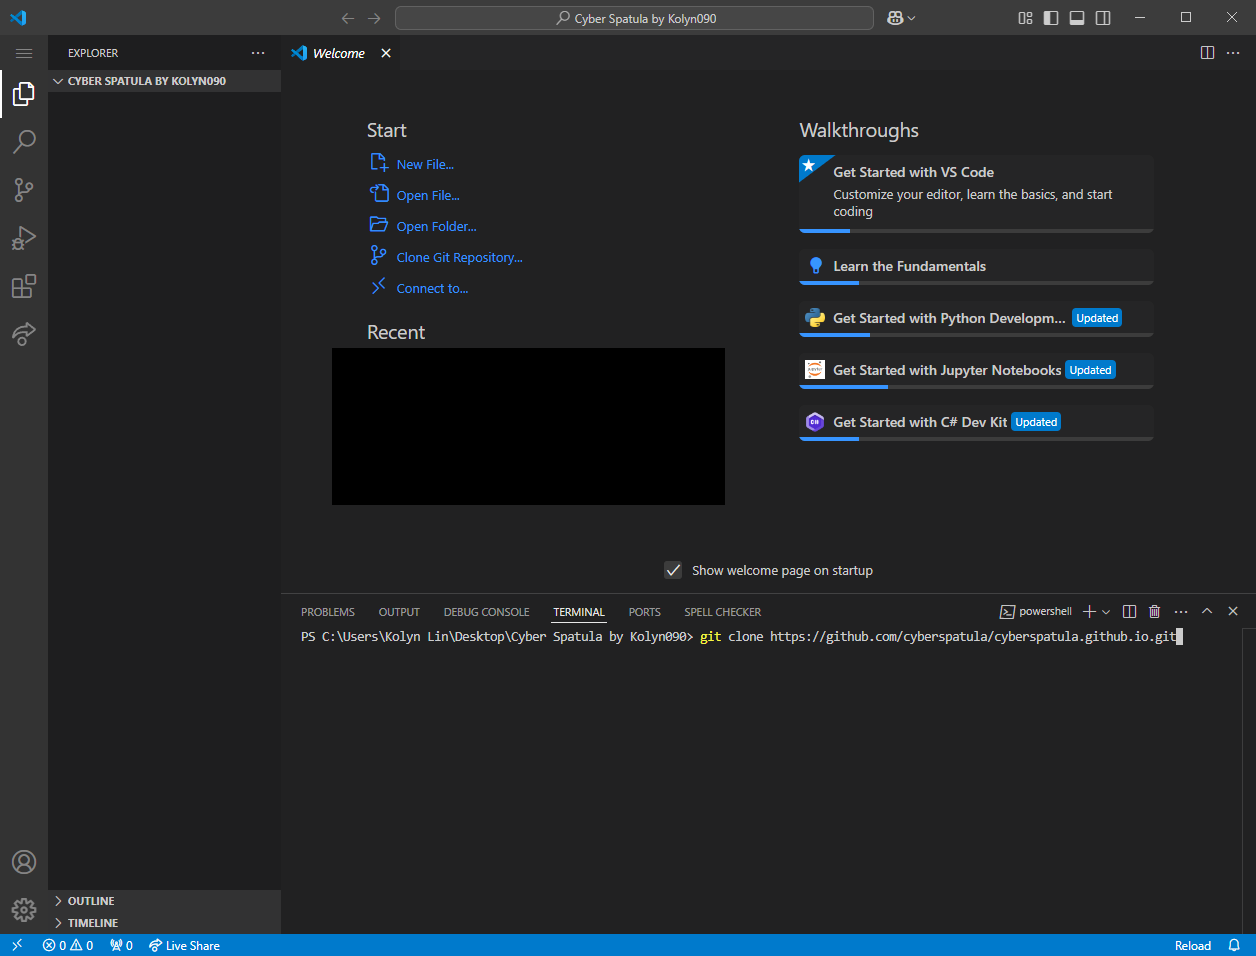Screen dimensions: 1256x956
Task: Open the Source Control view
Action: pyautogui.click(x=24, y=190)
